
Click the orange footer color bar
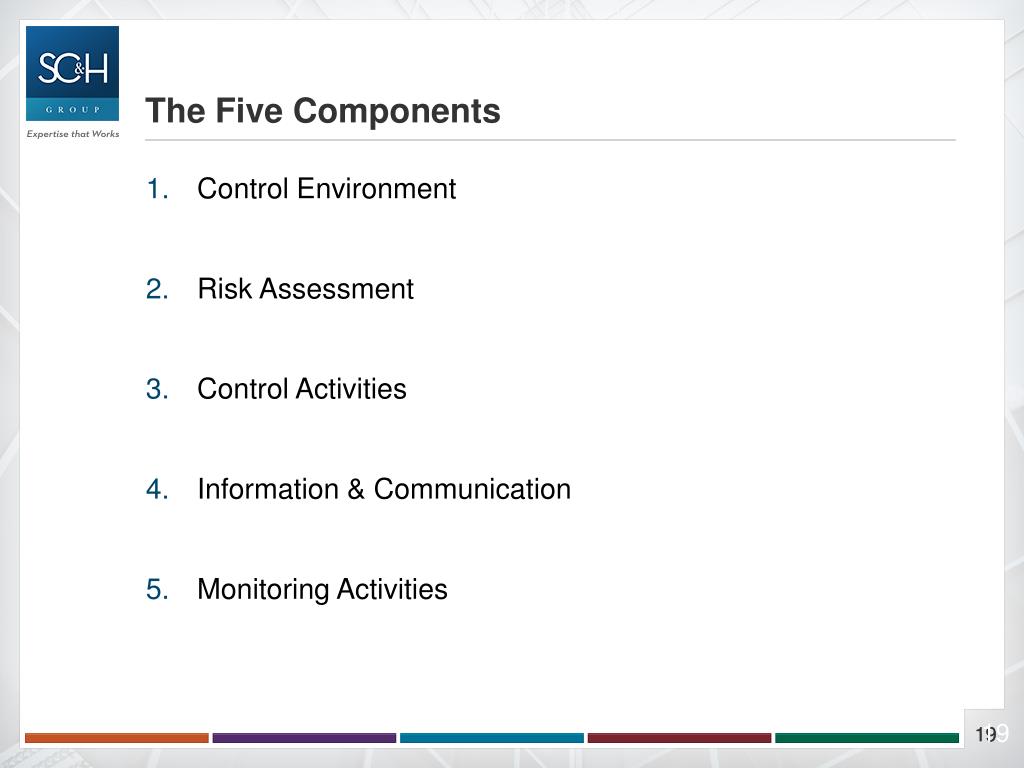click(117, 738)
